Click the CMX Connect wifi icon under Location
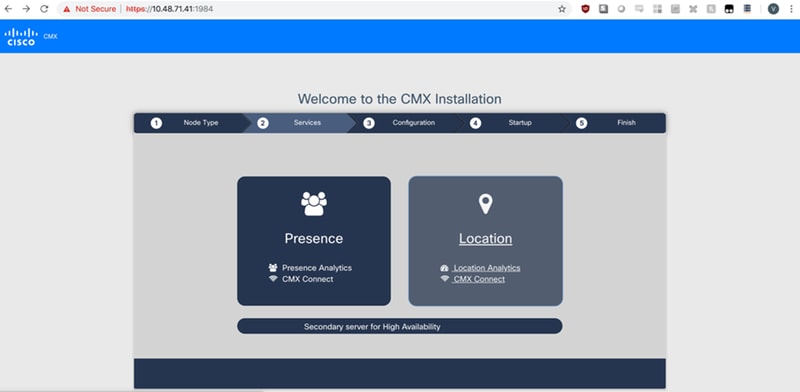The width and height of the screenshot is (800, 392). click(445, 279)
